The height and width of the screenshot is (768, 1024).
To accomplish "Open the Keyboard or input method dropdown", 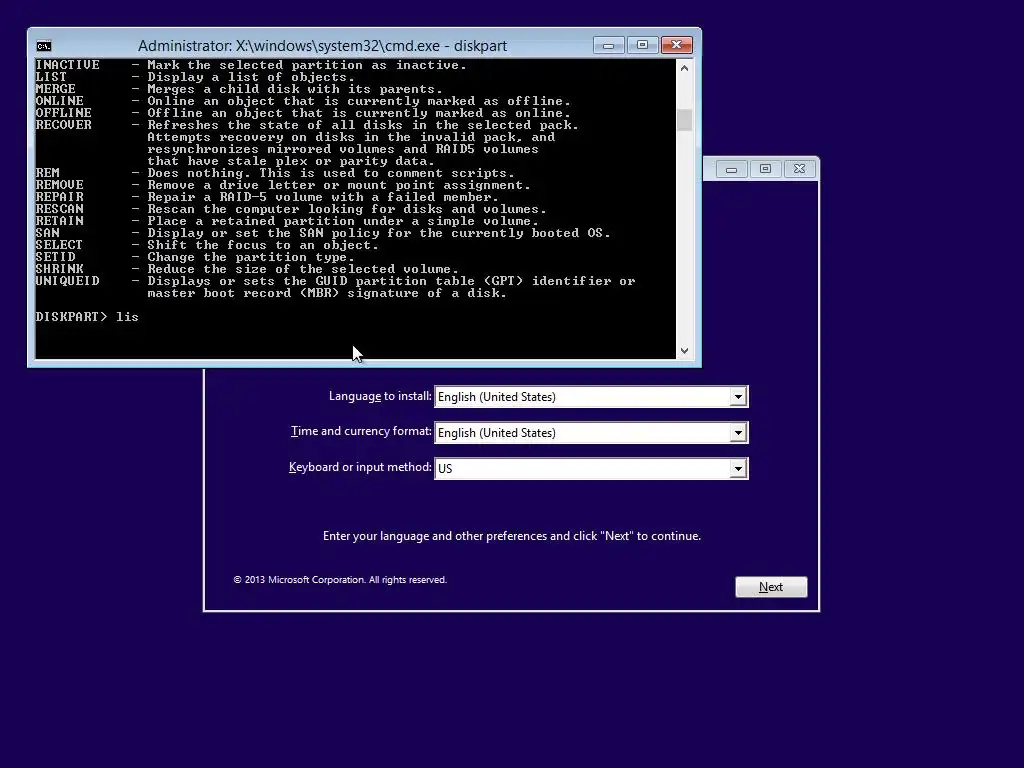I will pyautogui.click(x=591, y=468).
